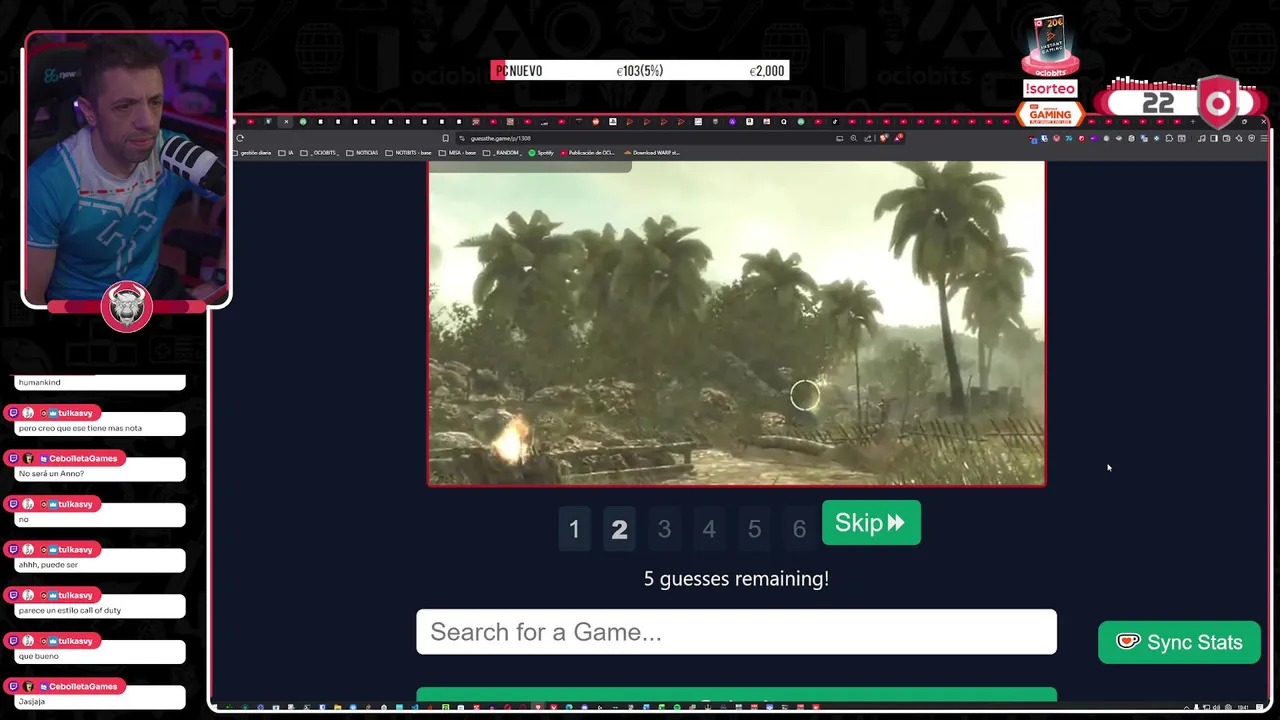Click the share icon in address bar
The height and width of the screenshot is (720, 1280).
(868, 138)
